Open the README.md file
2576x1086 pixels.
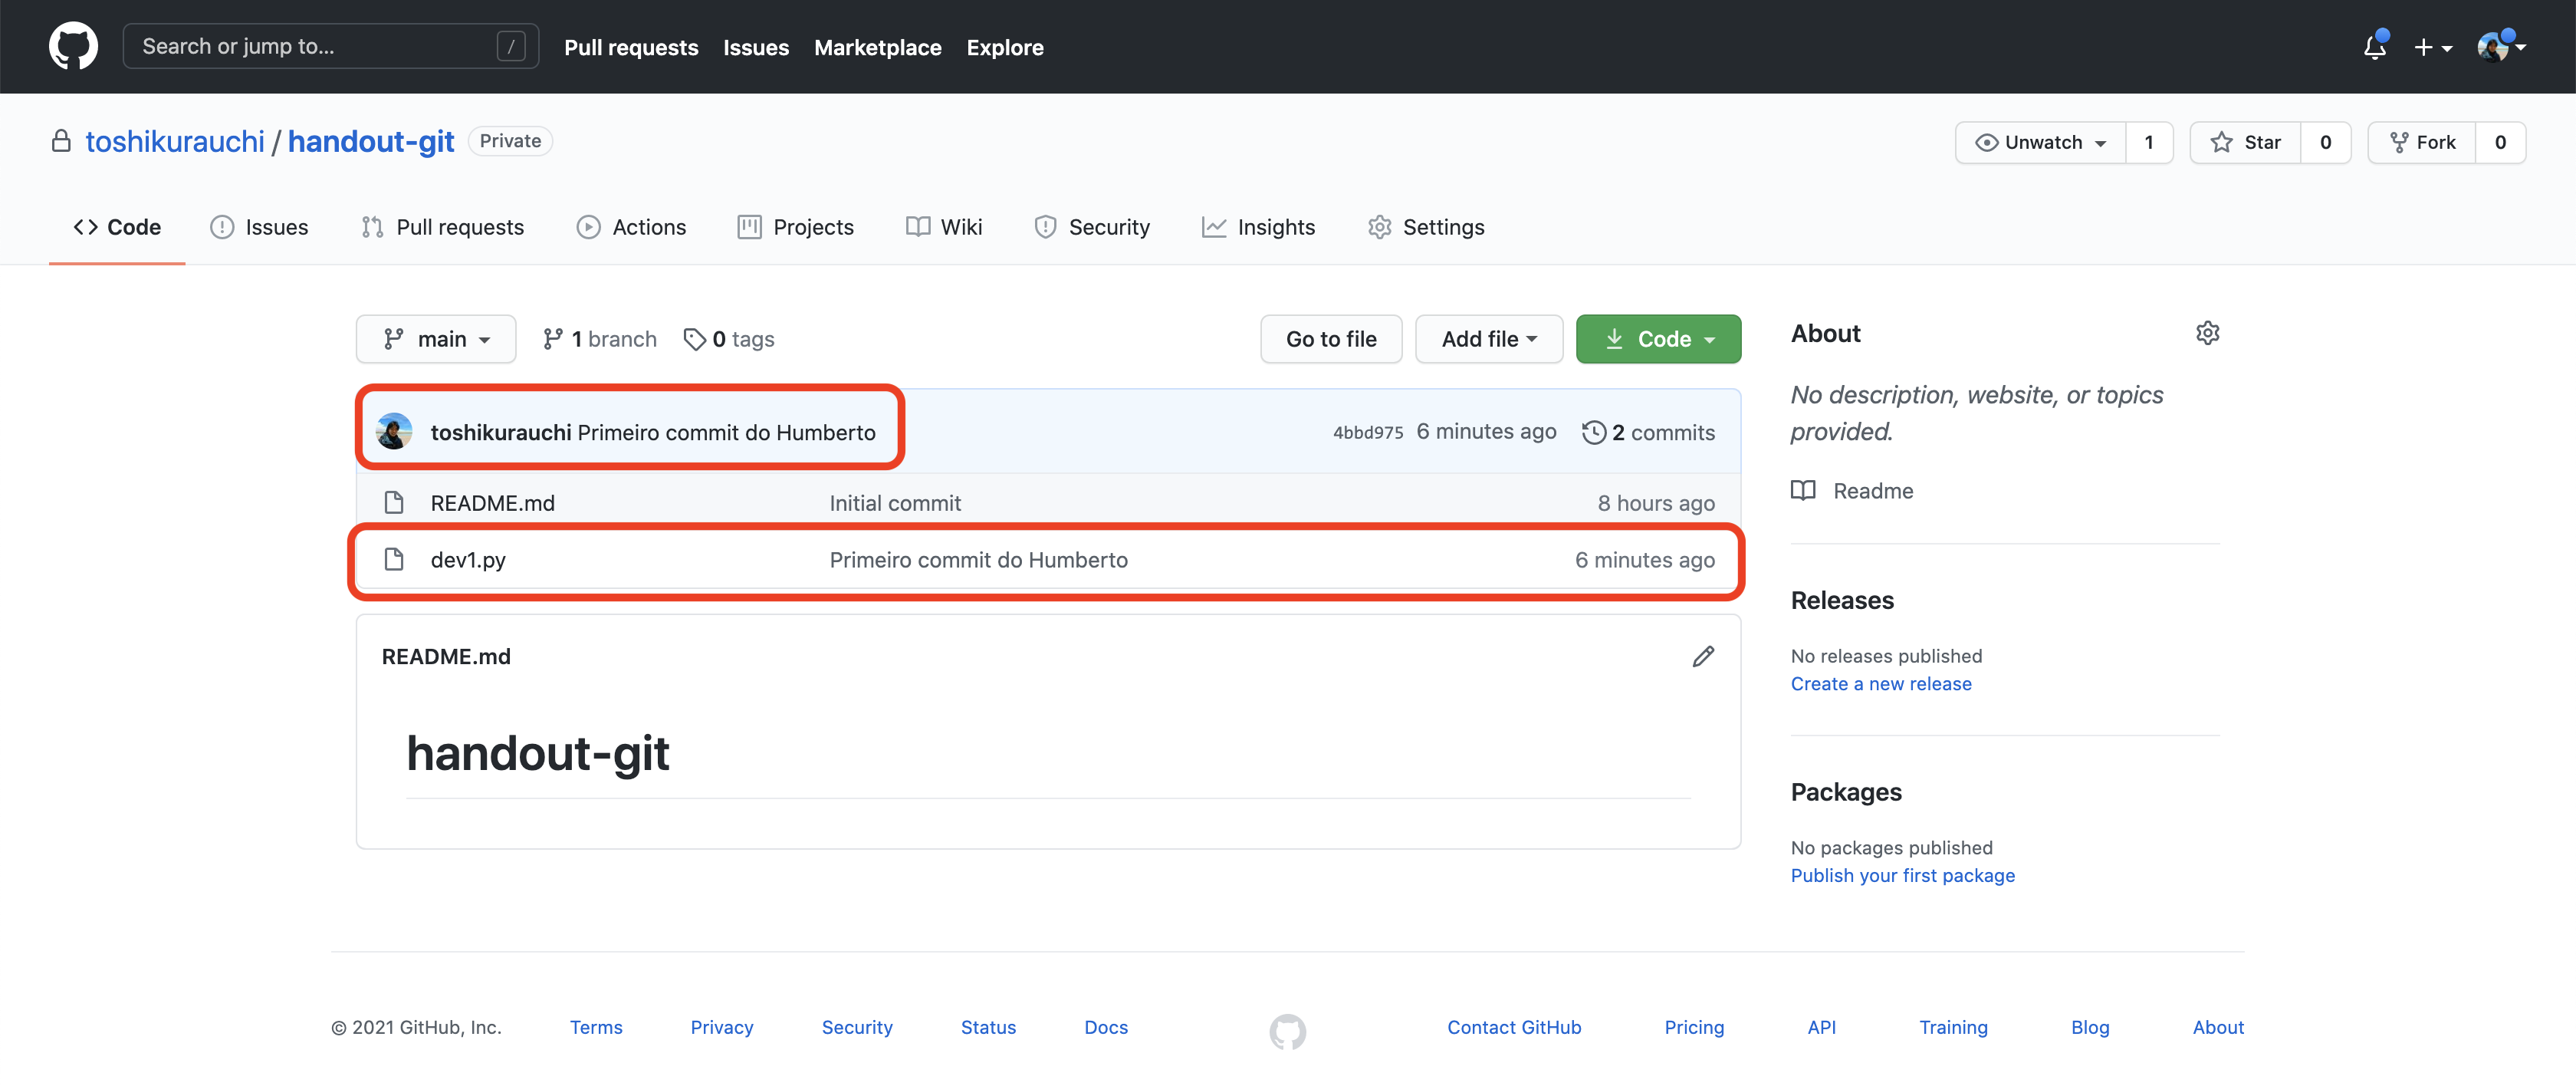[x=492, y=503]
